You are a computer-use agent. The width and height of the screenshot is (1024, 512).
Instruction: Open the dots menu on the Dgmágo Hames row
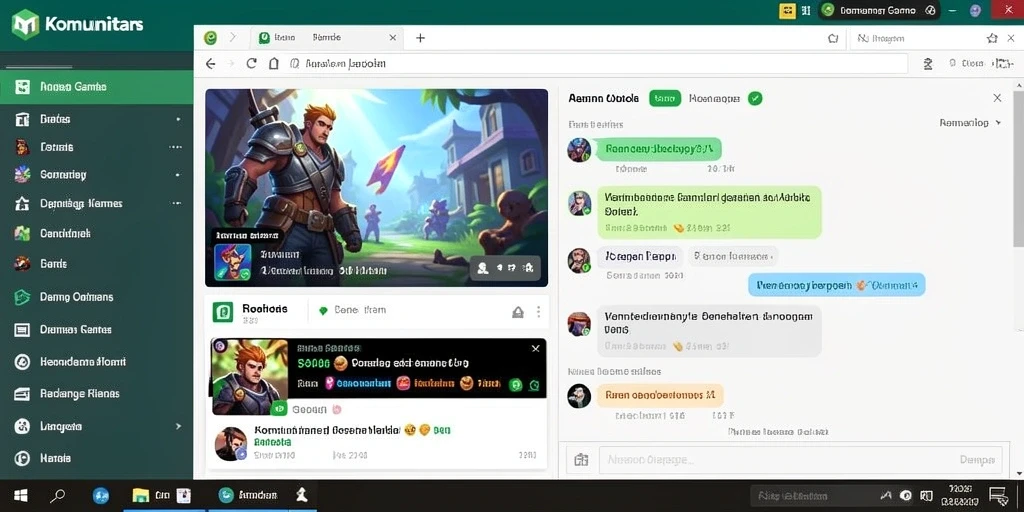pos(176,204)
